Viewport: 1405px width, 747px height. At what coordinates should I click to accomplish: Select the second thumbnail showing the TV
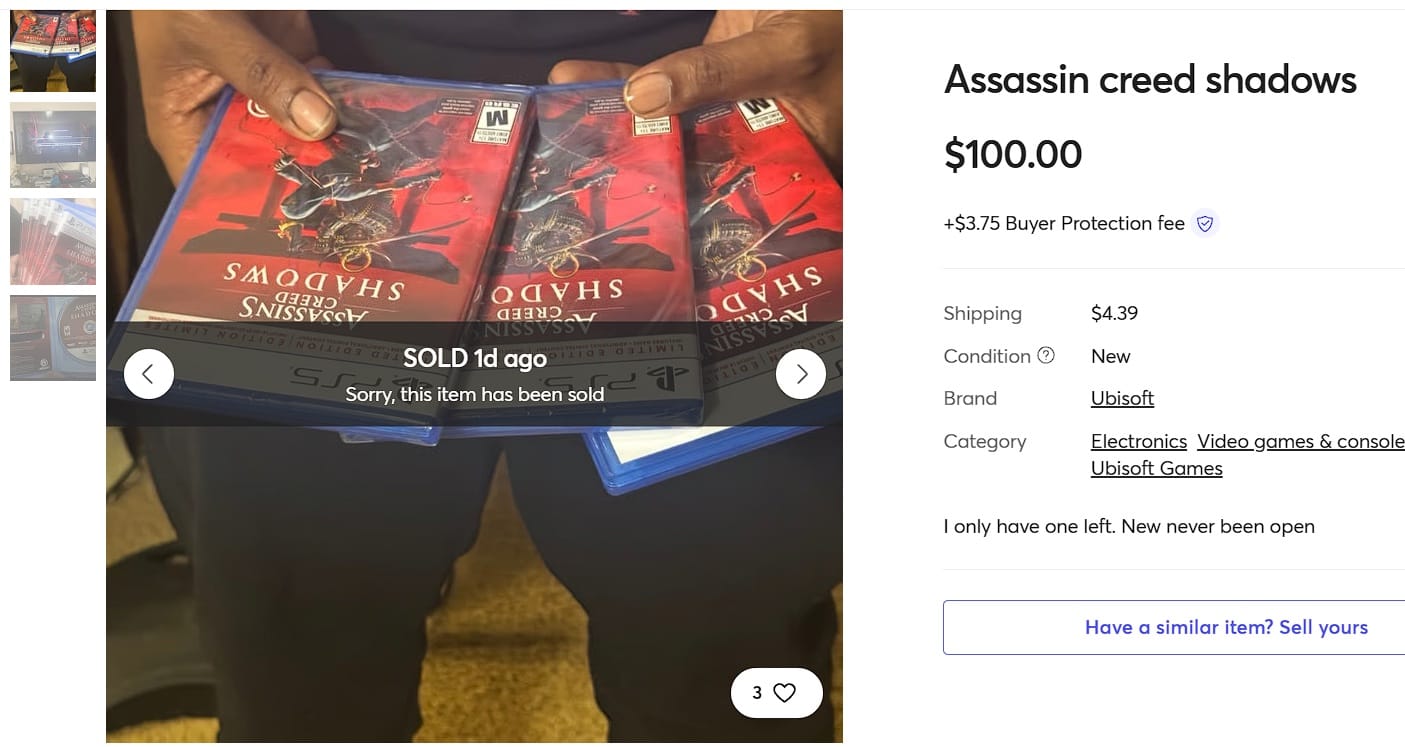[53, 145]
